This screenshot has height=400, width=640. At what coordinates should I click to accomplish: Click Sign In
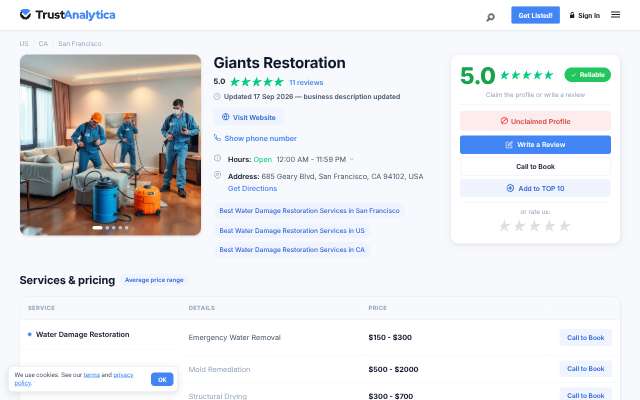coord(589,16)
